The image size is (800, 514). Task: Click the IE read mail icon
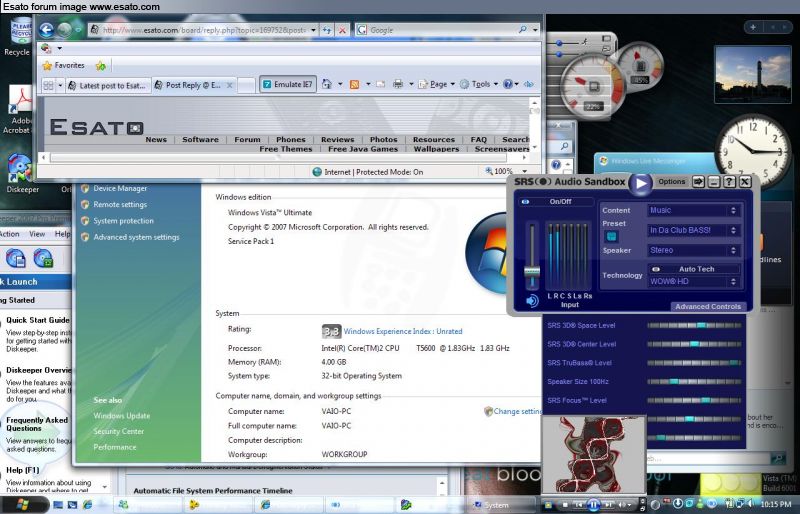tap(381, 84)
